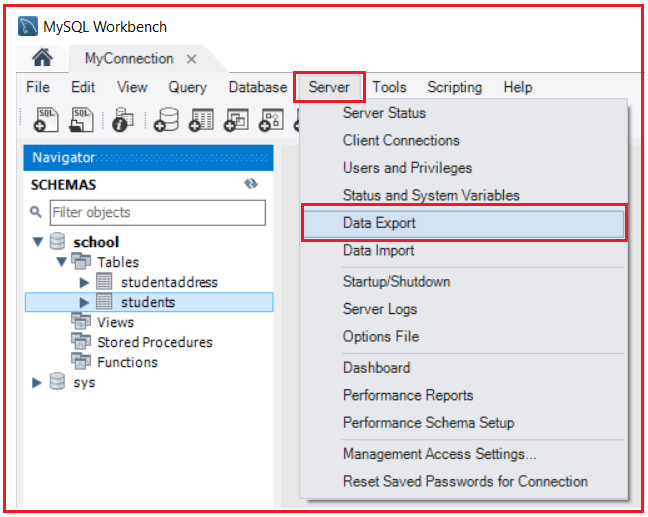Open the File menu

click(x=38, y=87)
